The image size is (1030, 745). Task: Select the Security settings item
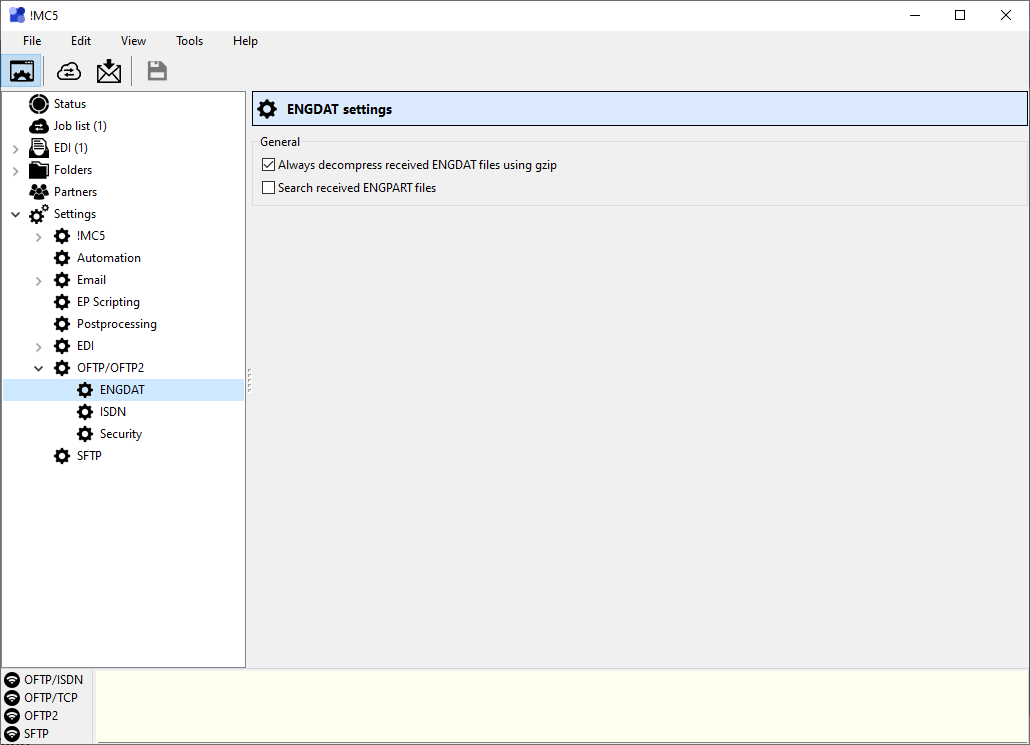click(121, 434)
